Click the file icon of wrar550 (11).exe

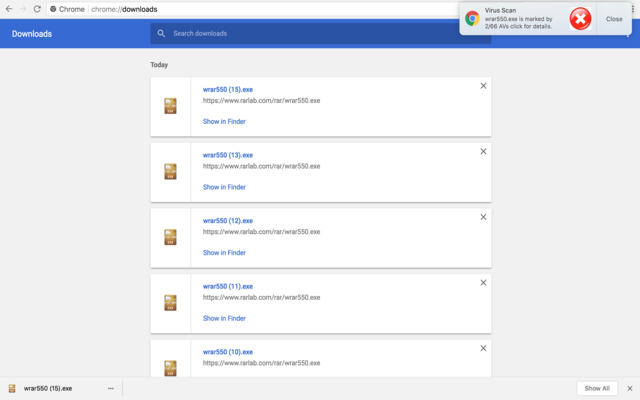[170, 303]
